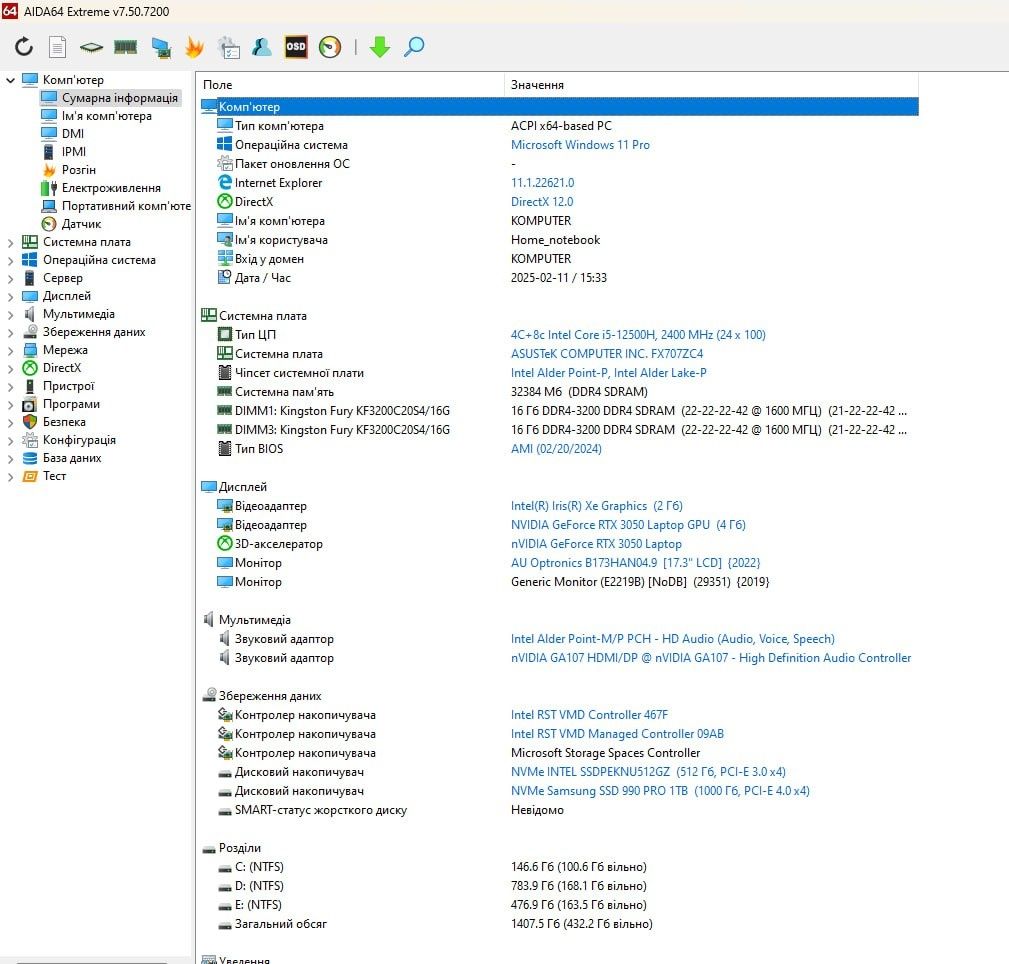Image resolution: width=1009 pixels, height=964 pixels.
Task: Open the Датчик tree item
Action: pyautogui.click(x=81, y=224)
